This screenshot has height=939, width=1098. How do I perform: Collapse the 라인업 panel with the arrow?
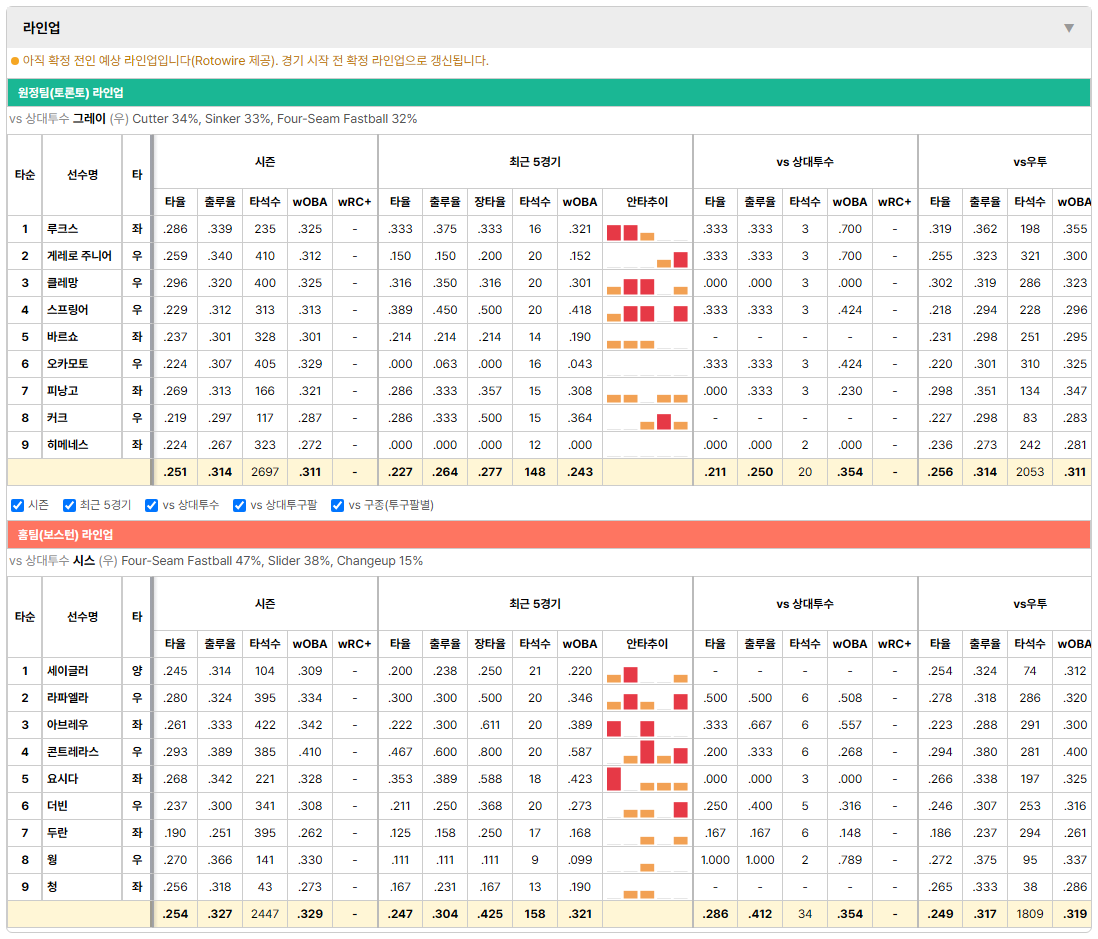pyautogui.click(x=1069, y=28)
